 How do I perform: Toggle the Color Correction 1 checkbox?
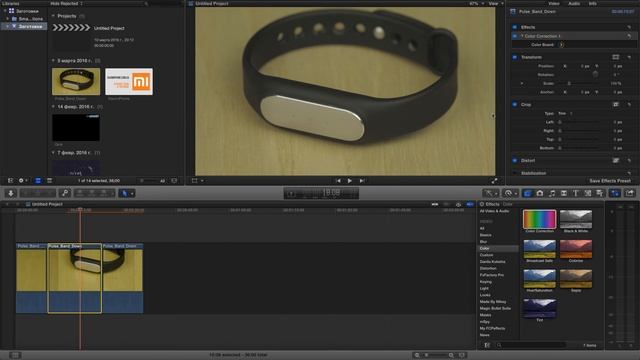515,36
